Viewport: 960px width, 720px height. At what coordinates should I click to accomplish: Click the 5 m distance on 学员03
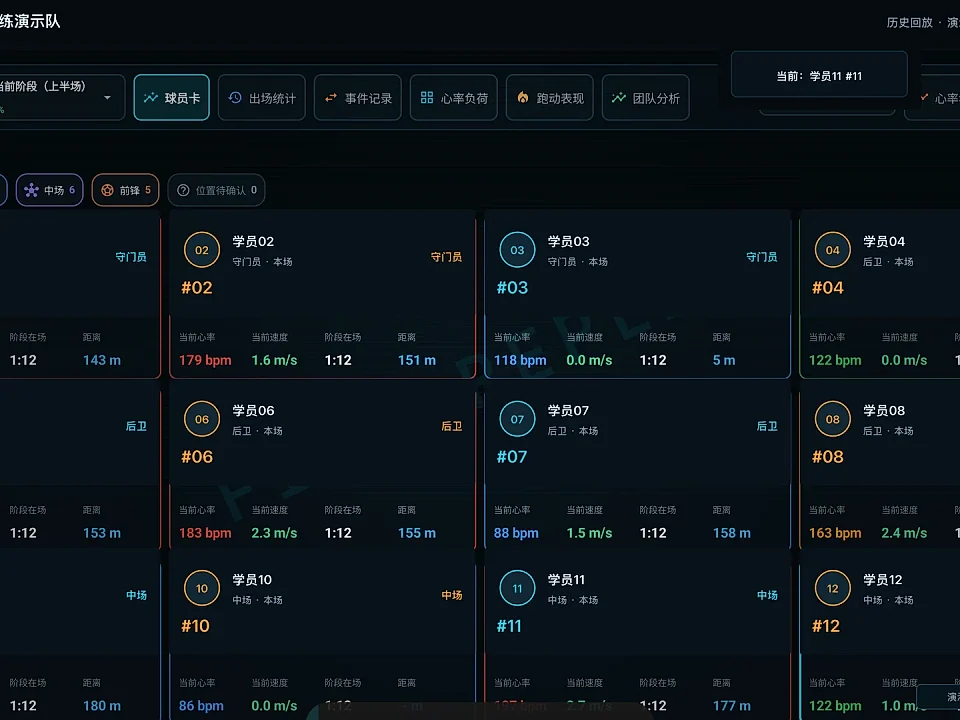(724, 360)
